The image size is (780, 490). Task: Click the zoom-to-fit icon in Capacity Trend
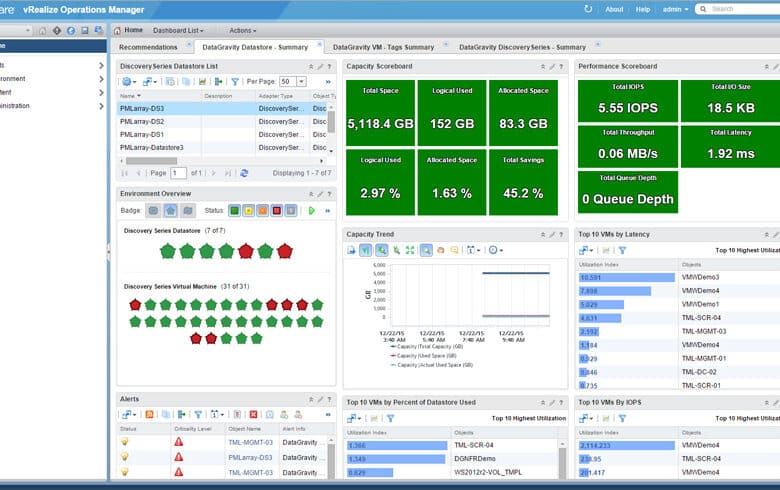410,250
